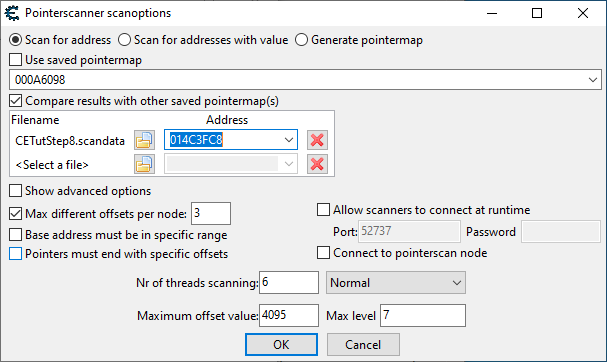Edit the Nr of threads scanning field
The width and height of the screenshot is (607, 362).
click(289, 282)
